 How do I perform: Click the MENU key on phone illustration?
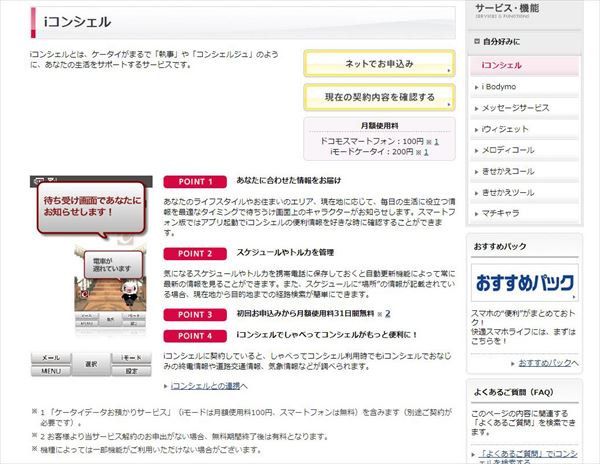pyautogui.click(x=51, y=371)
